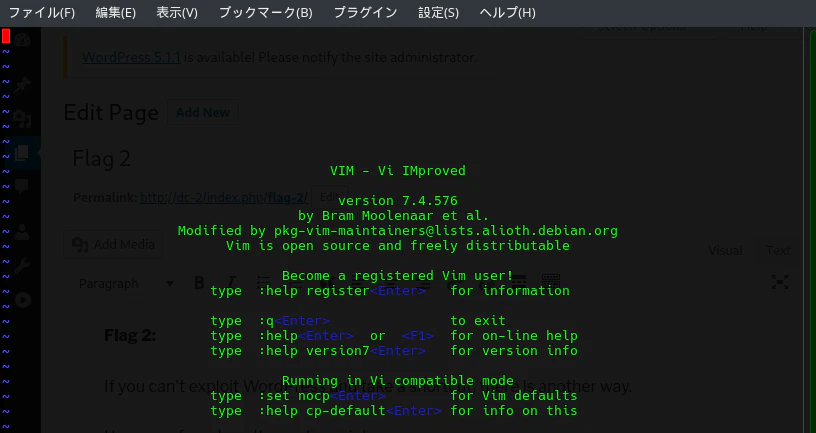Open the プラグイン menu
Screen dimensions: 816x433
(365, 12)
